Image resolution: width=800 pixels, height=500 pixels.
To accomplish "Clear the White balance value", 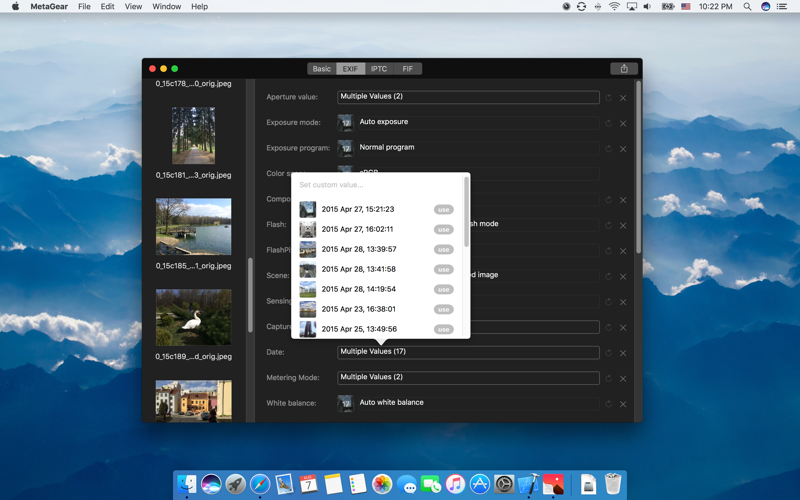I will coord(623,404).
